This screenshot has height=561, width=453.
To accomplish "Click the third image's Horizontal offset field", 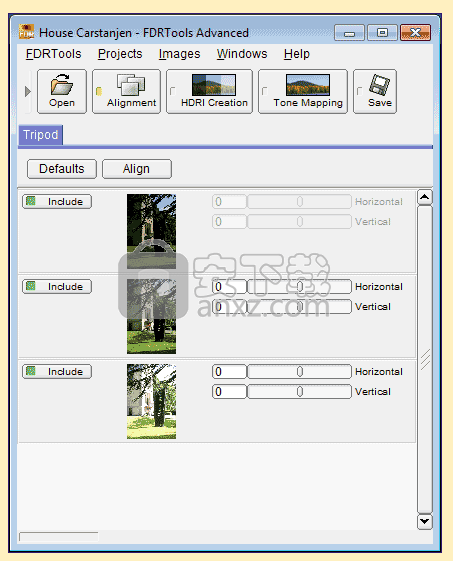I will coord(229,372).
